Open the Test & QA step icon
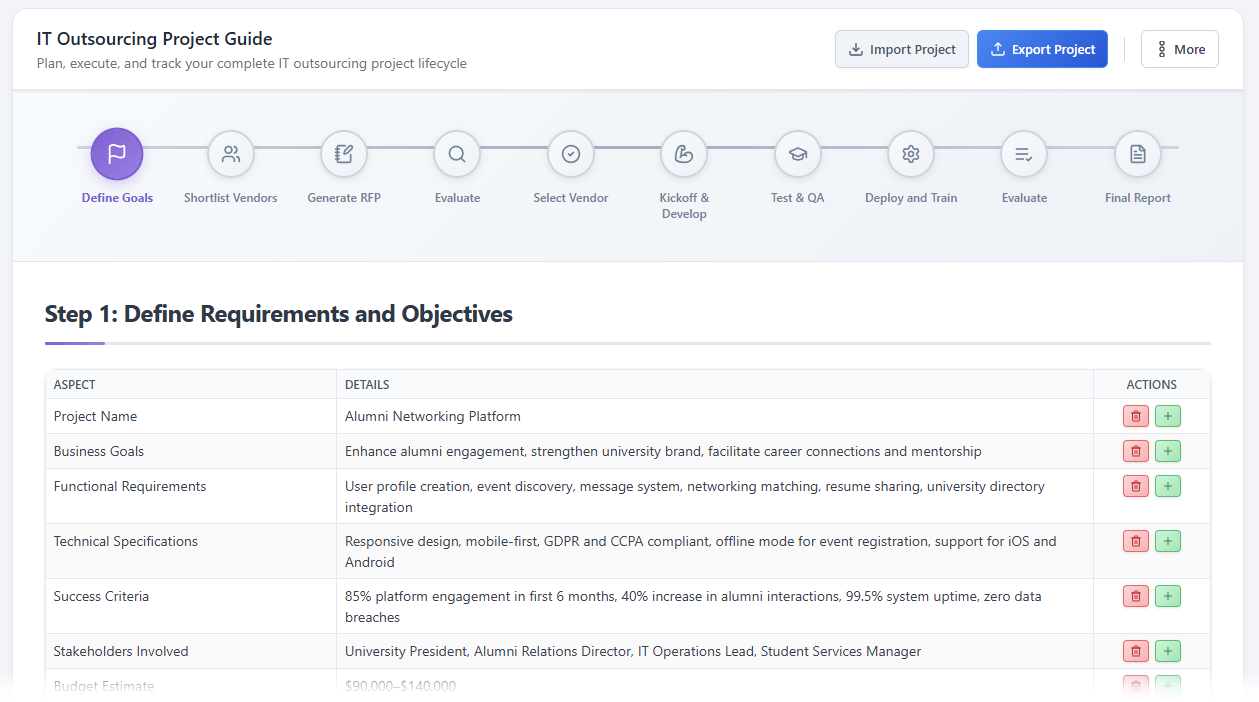This screenshot has width=1259, height=702. (x=797, y=153)
